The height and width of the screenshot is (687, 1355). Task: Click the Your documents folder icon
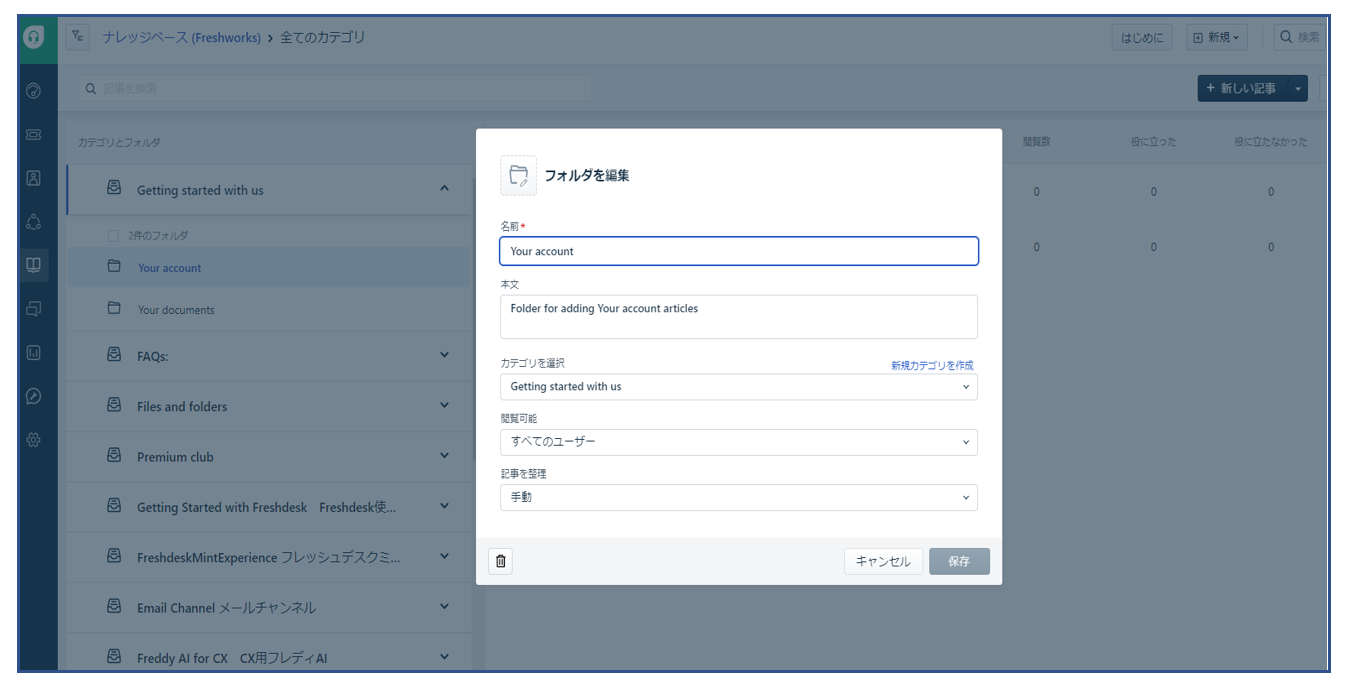114,309
